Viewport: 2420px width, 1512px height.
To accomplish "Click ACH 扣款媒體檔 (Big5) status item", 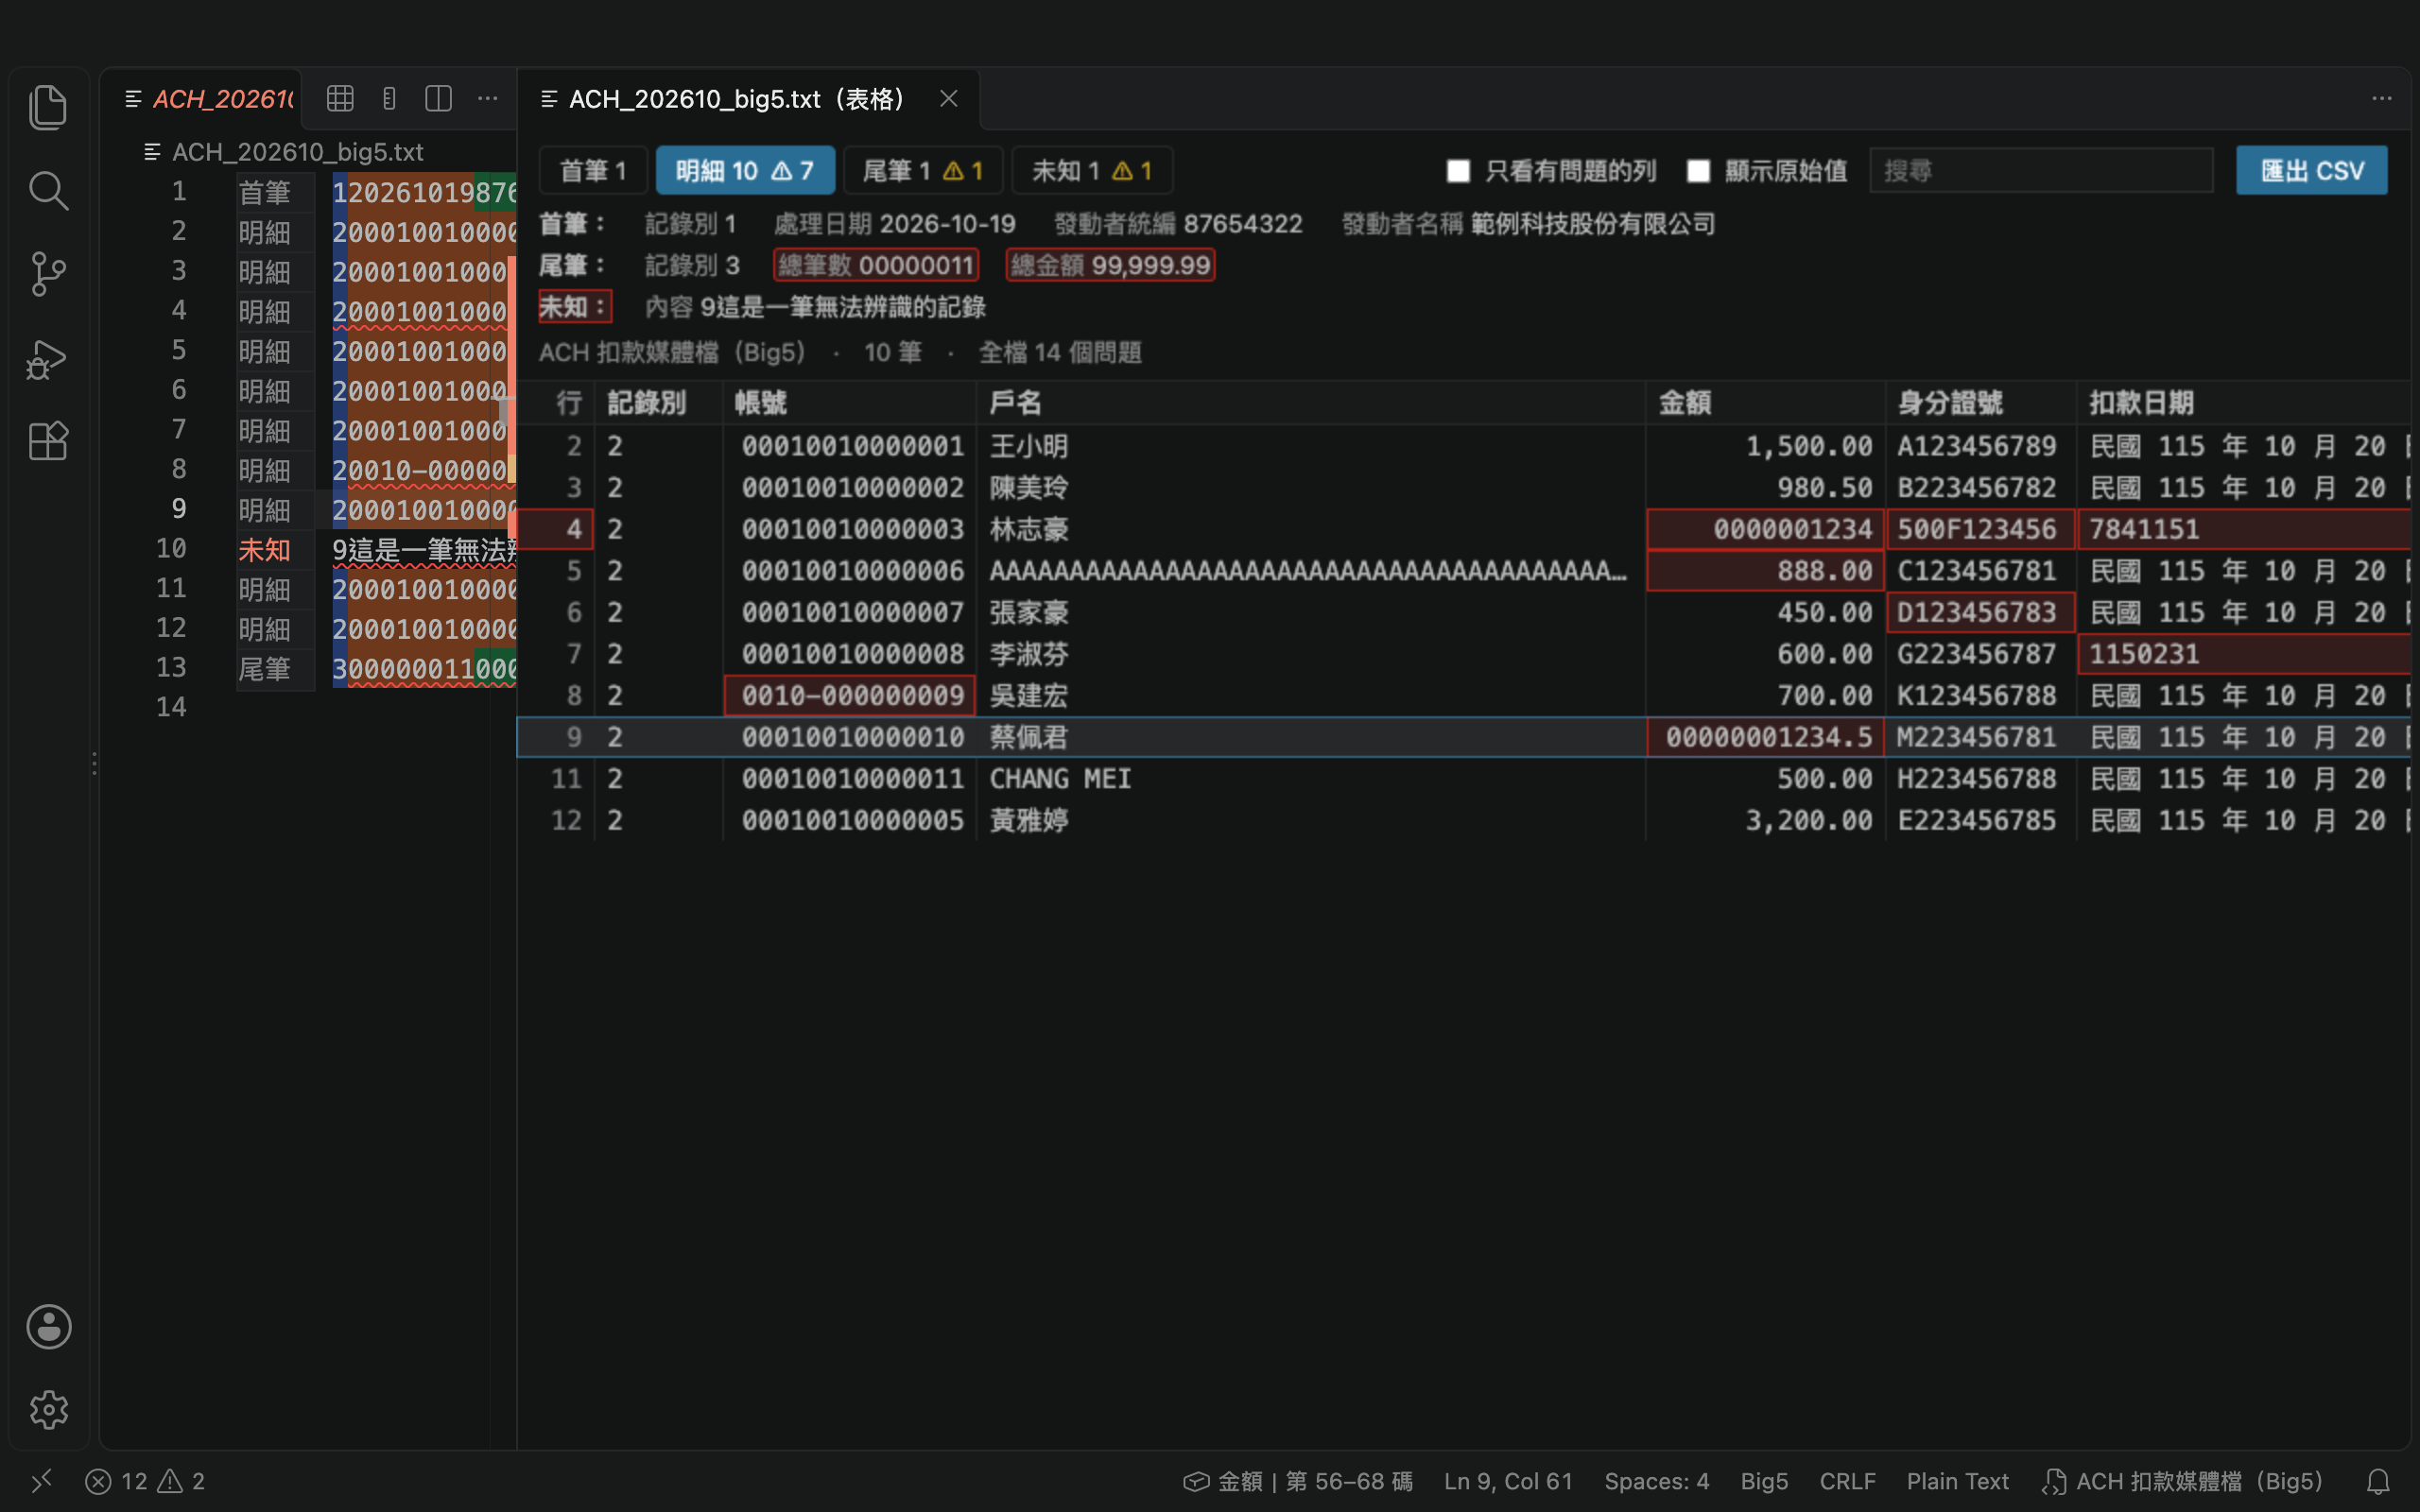I will [x=2184, y=1481].
